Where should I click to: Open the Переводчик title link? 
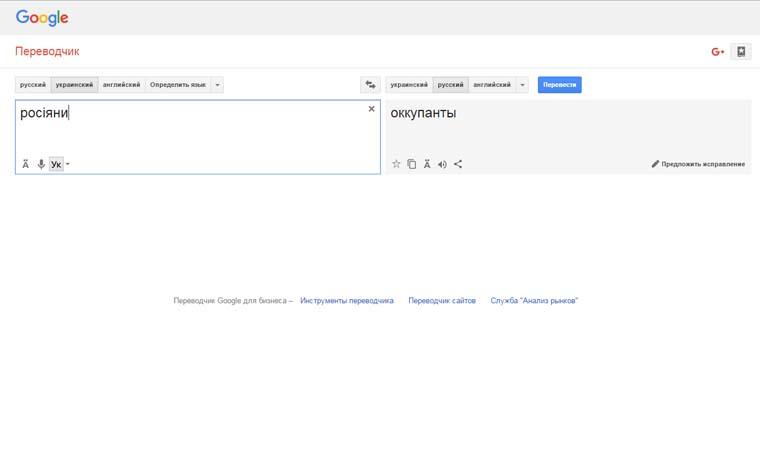47,51
